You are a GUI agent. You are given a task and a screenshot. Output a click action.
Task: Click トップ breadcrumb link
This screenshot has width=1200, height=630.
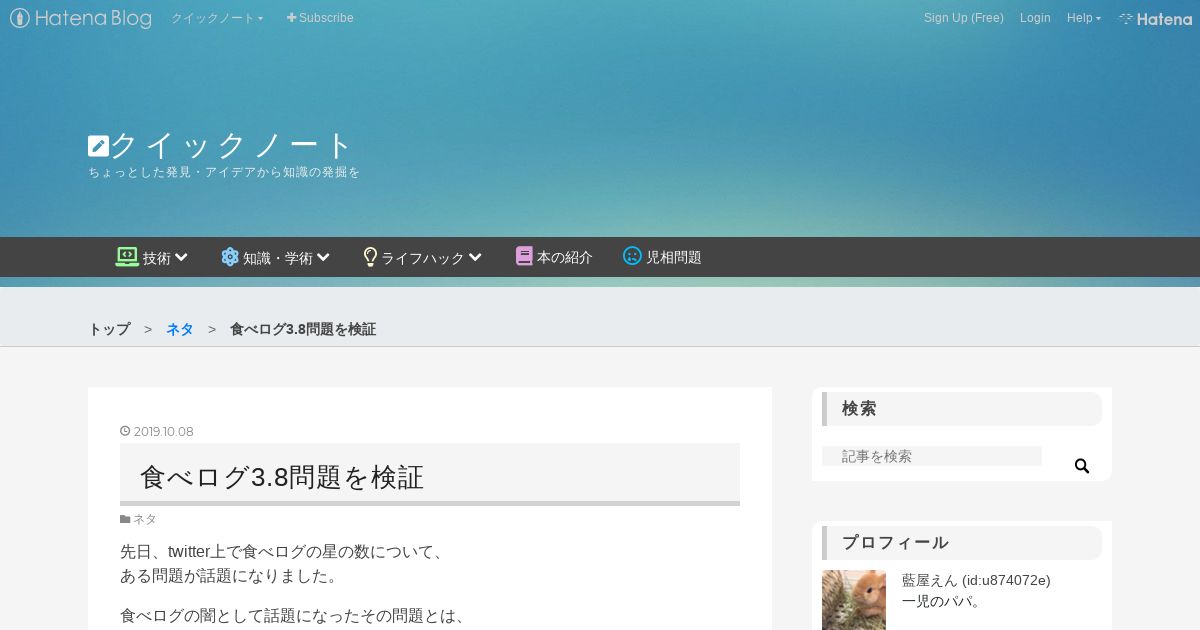pyautogui.click(x=109, y=329)
